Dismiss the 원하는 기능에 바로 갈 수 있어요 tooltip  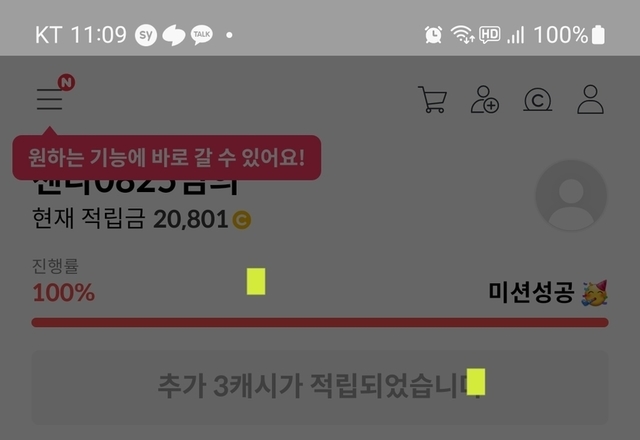167,158
